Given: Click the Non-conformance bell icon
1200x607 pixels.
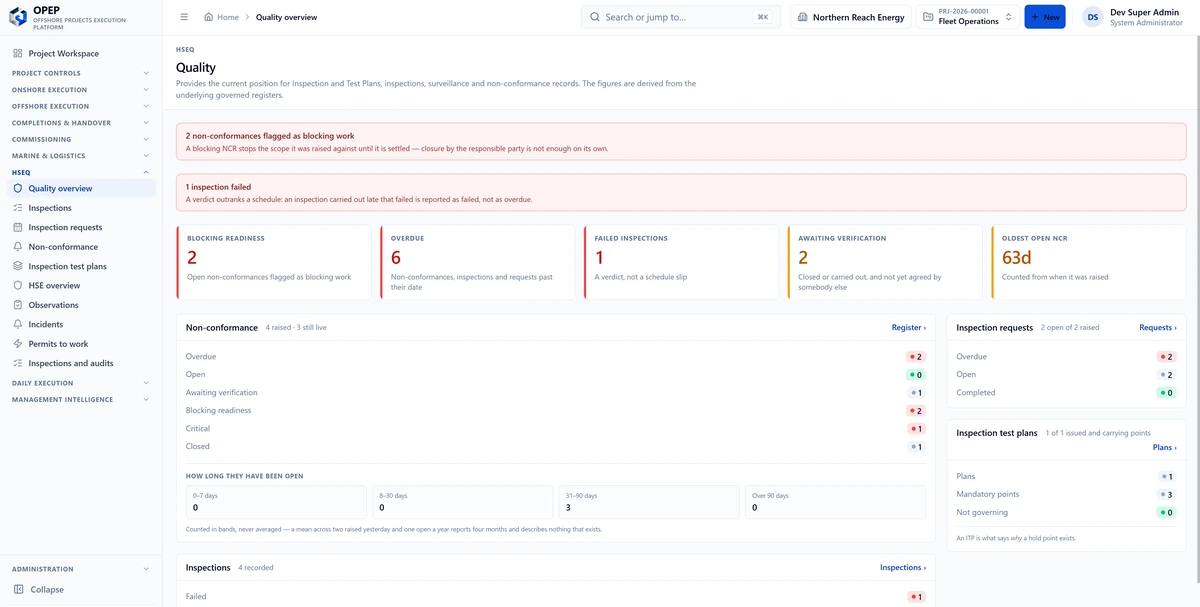Looking at the screenshot, I should 18,247.
